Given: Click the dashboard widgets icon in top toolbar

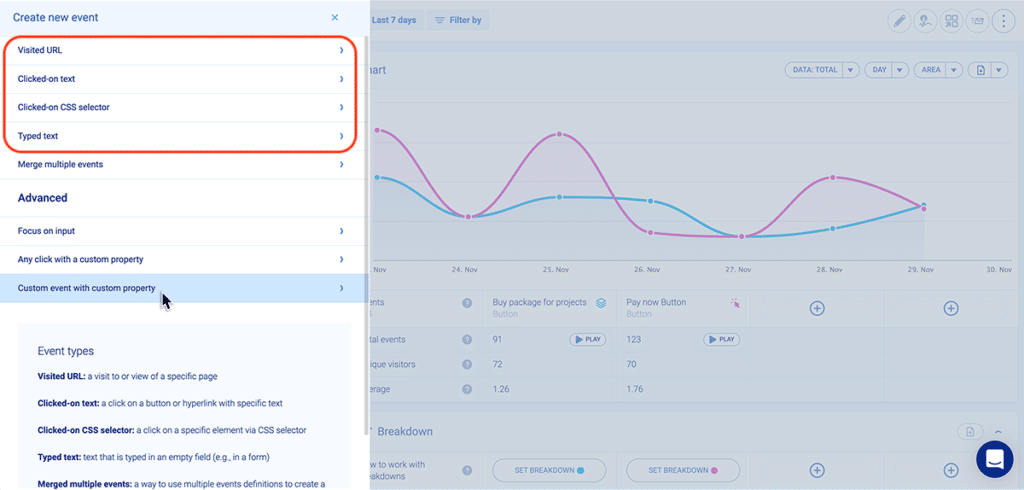Looking at the screenshot, I should point(952,21).
